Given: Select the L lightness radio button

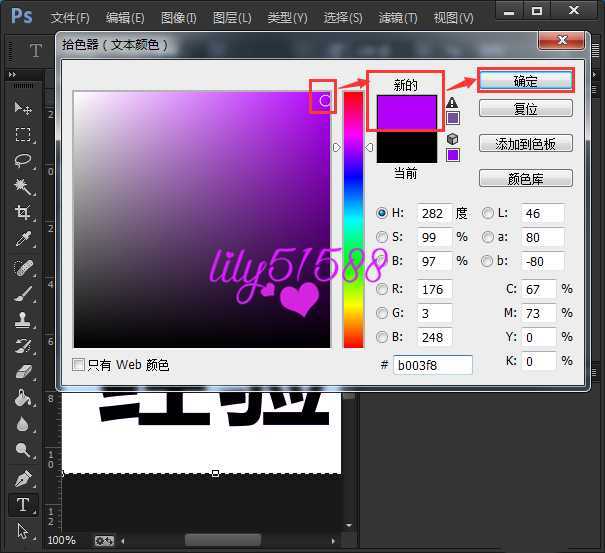Looking at the screenshot, I should click(x=489, y=213).
